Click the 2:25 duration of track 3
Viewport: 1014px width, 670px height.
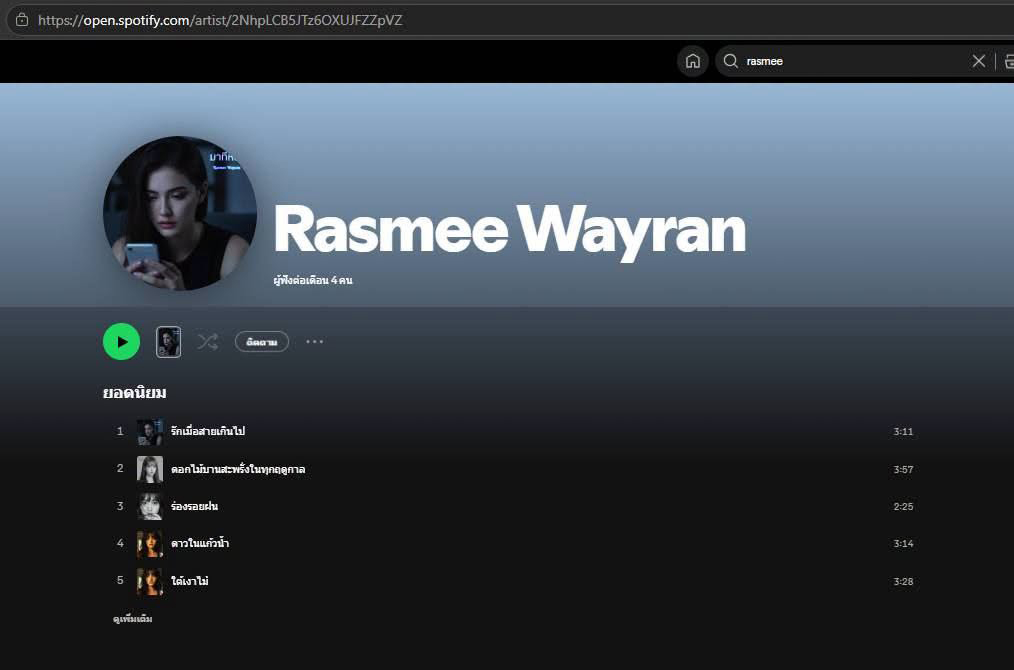[x=903, y=506]
